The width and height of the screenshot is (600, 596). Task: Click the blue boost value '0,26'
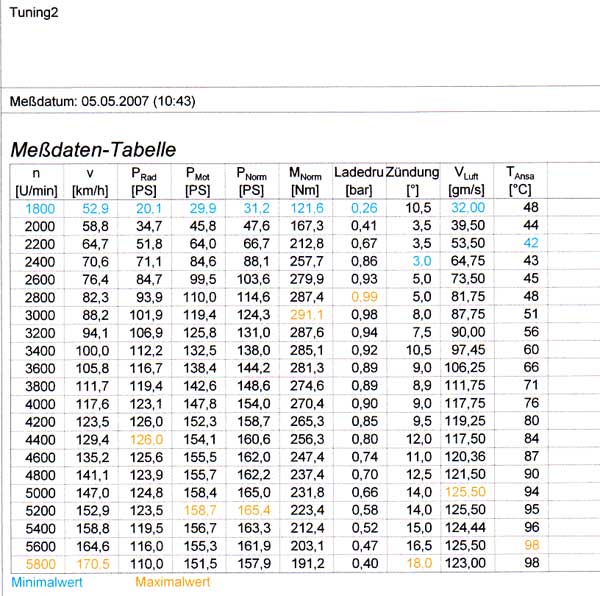364,208
